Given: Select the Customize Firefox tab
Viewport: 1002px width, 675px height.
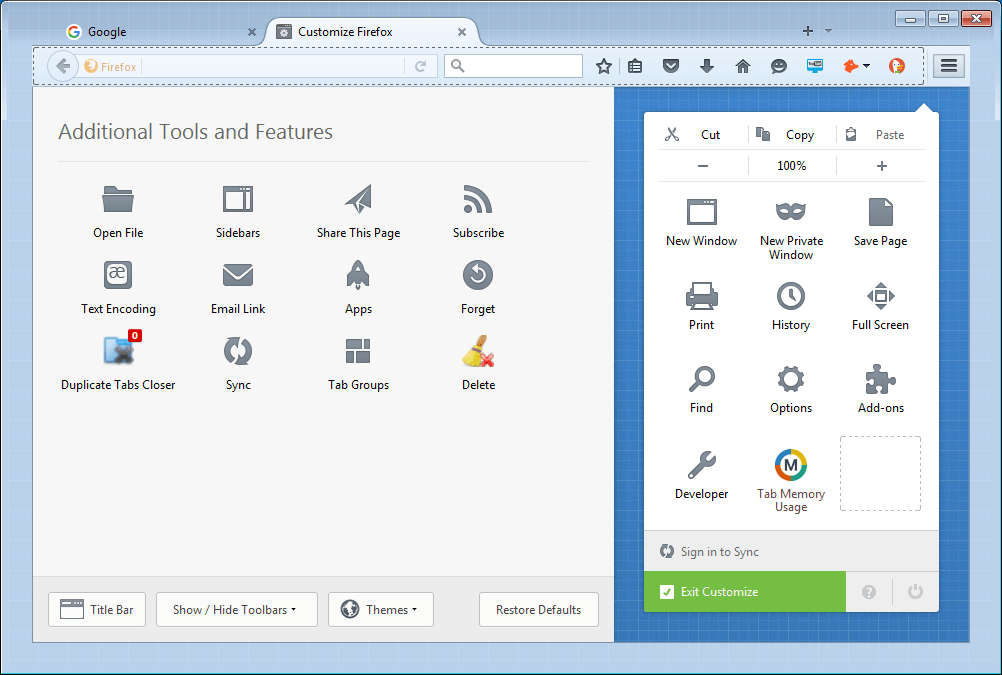Looking at the screenshot, I should pyautogui.click(x=360, y=31).
